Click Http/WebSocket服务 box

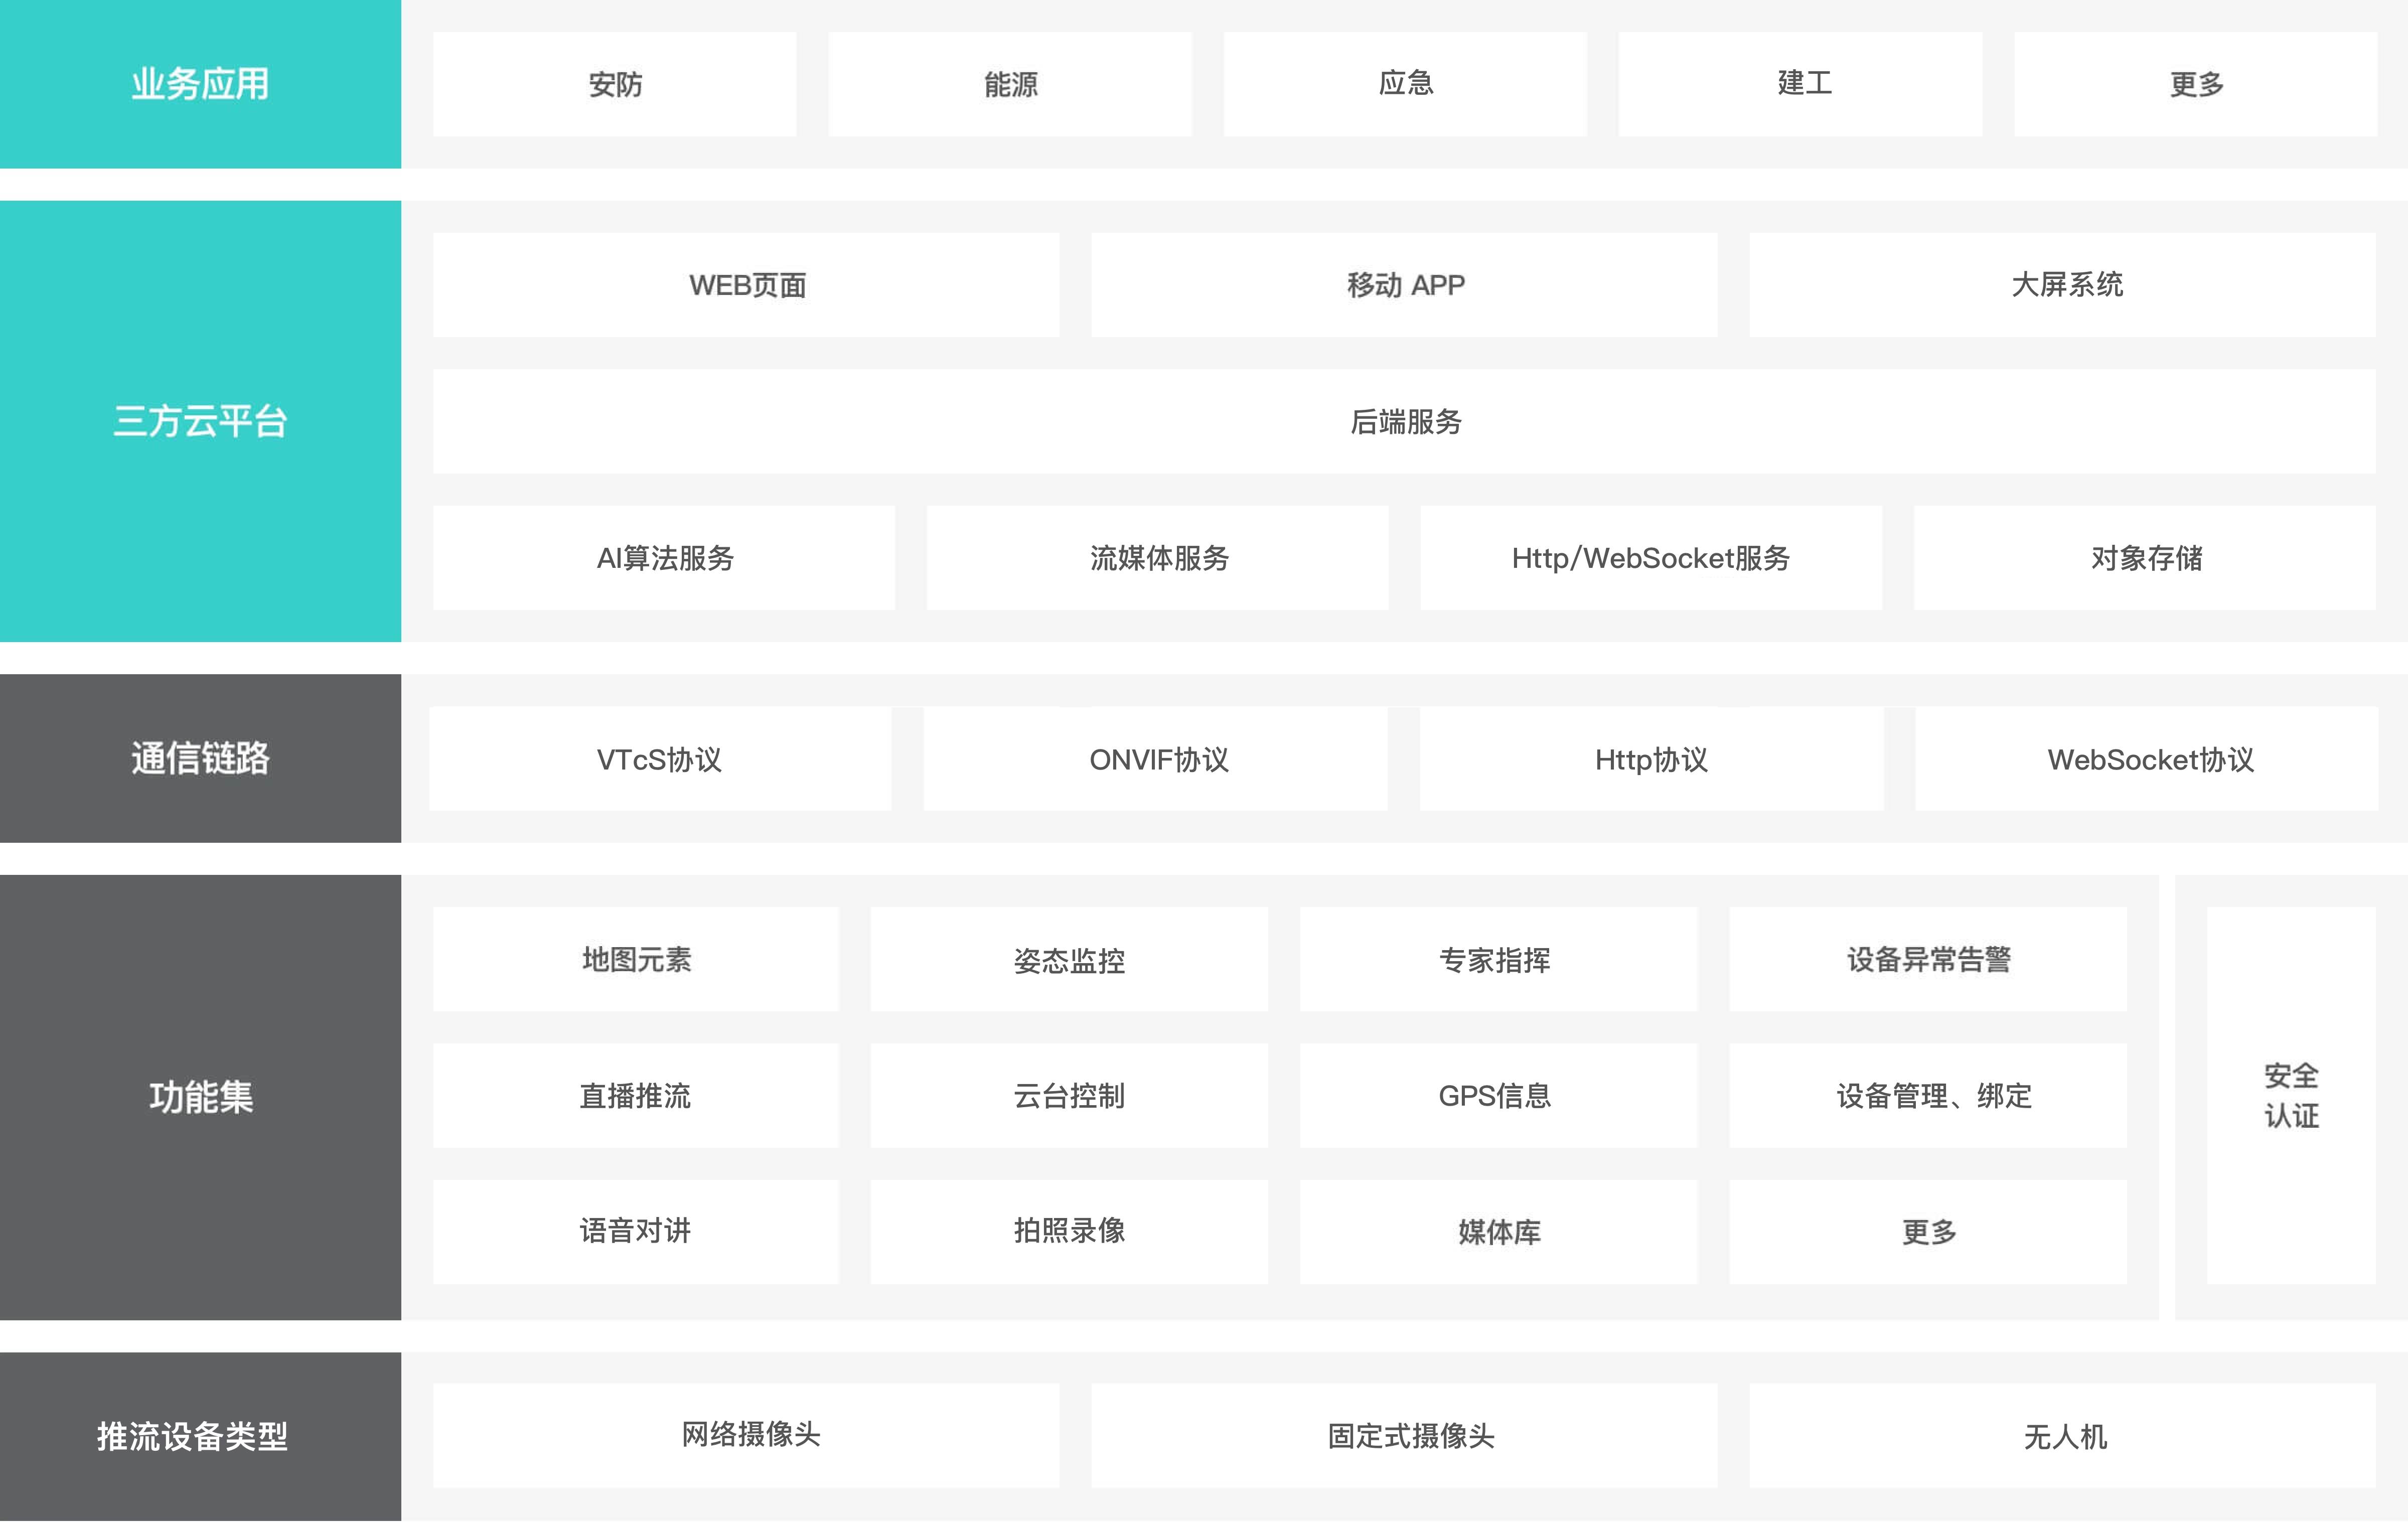pyautogui.click(x=1650, y=557)
